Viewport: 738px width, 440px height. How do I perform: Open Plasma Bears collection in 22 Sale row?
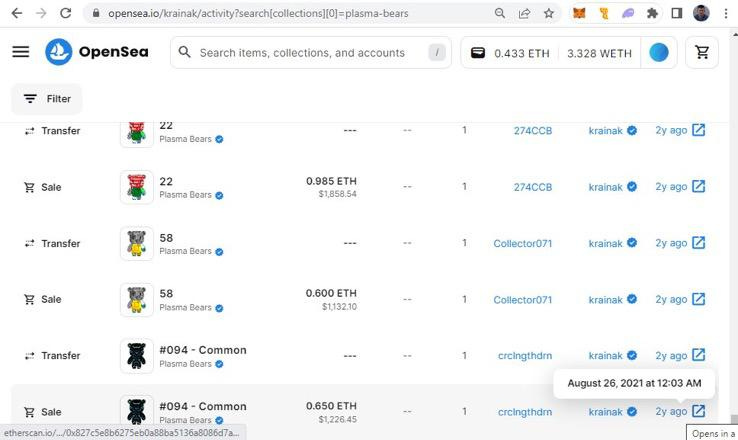coord(185,195)
